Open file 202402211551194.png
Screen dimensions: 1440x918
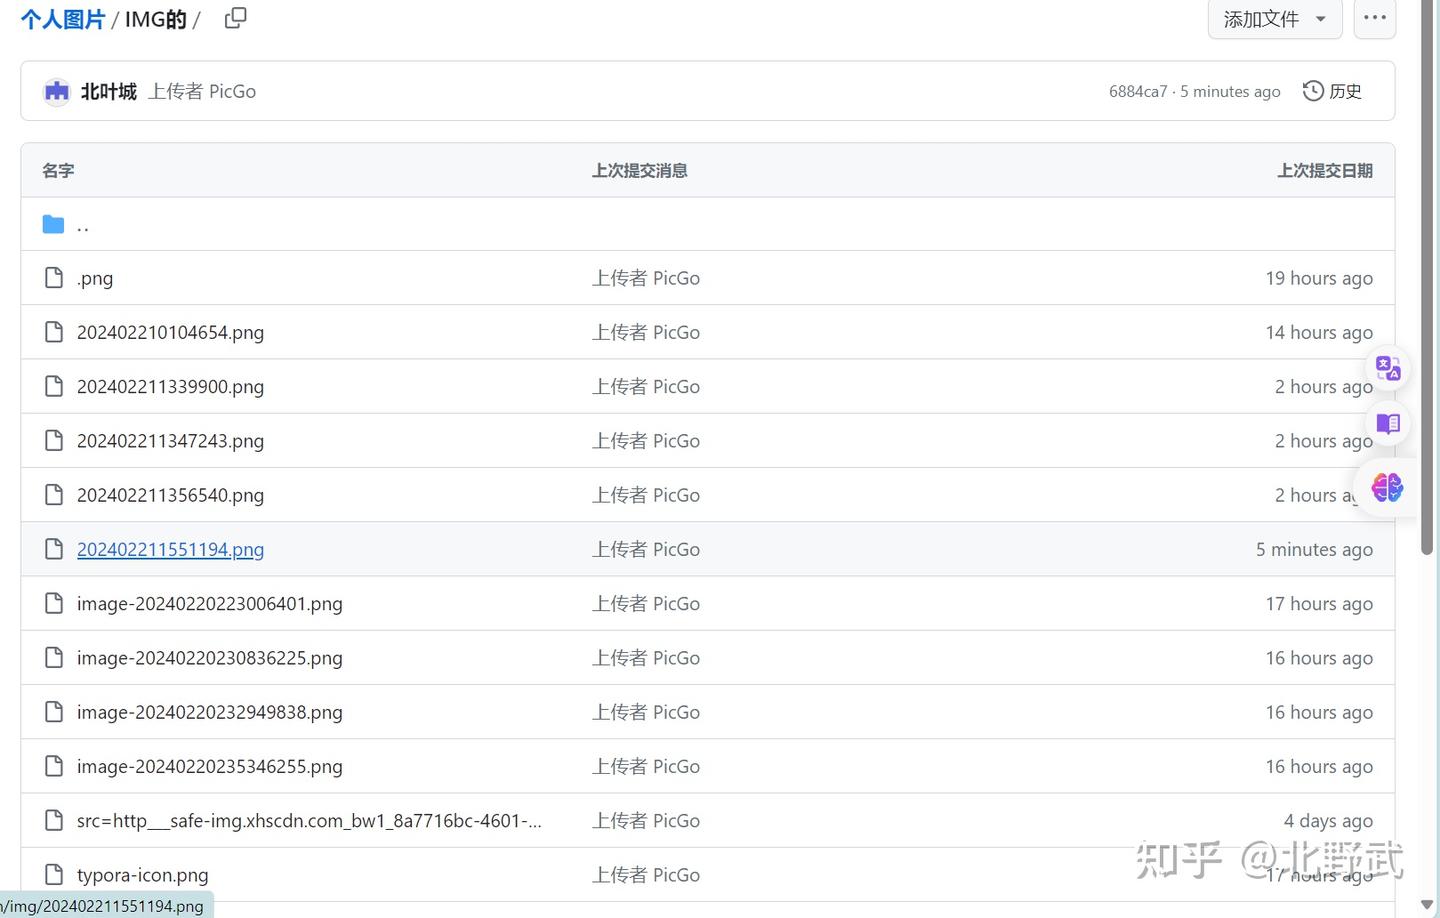pyautogui.click(x=170, y=549)
